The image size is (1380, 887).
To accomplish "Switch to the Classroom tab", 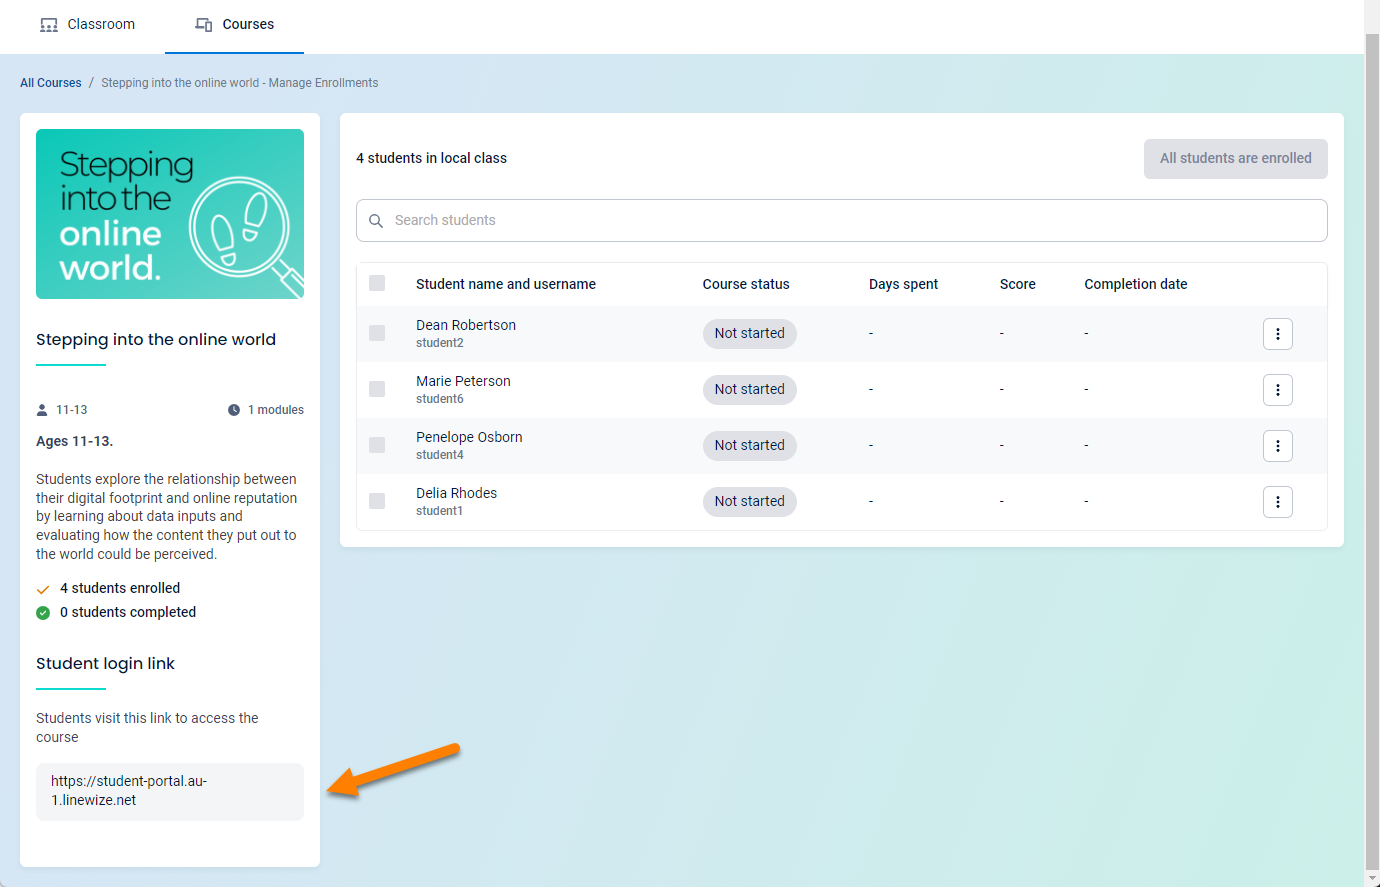I will (87, 24).
